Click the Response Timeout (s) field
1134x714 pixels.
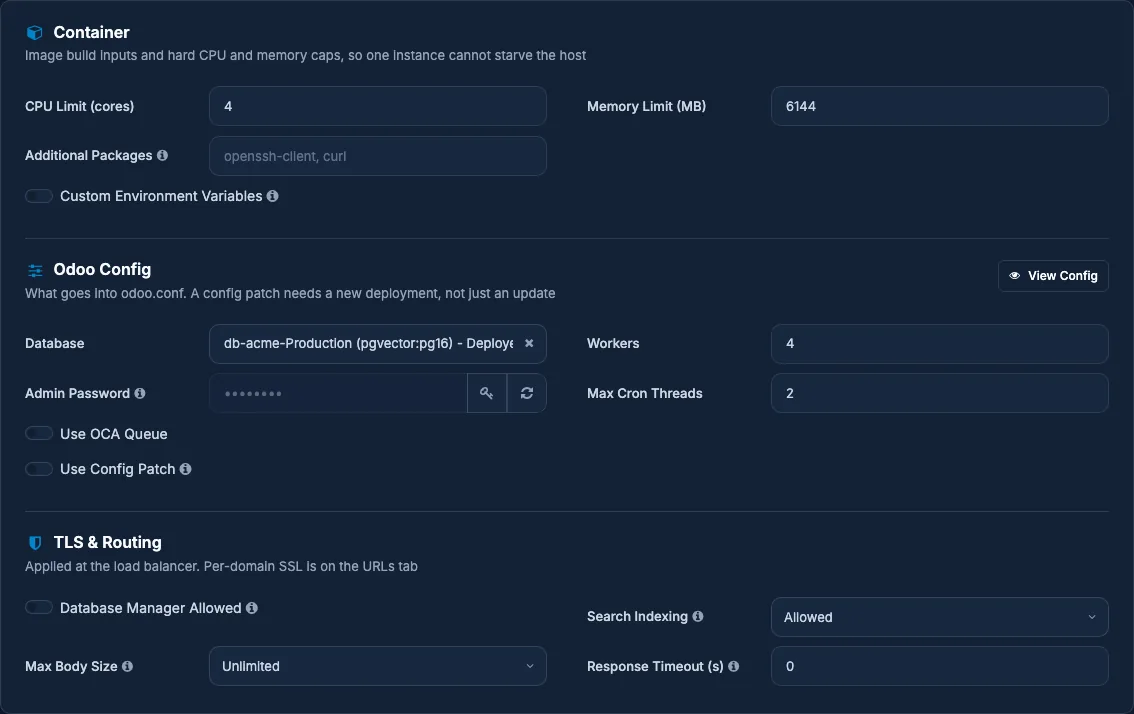(x=939, y=666)
